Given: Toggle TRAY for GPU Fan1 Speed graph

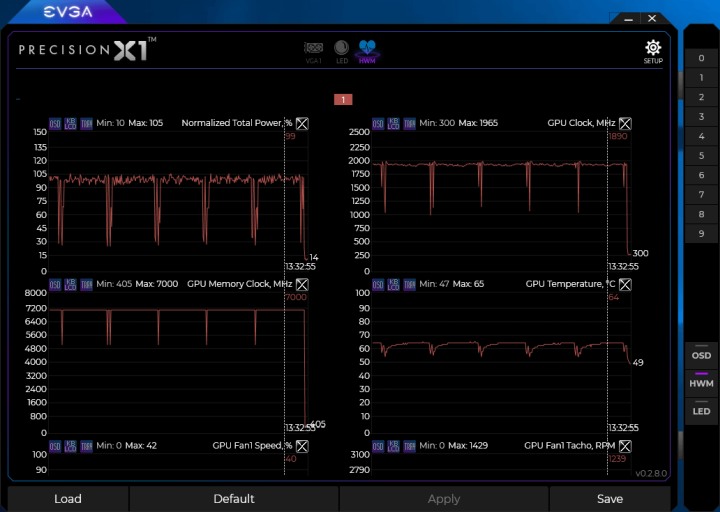Looking at the screenshot, I should click(86, 446).
